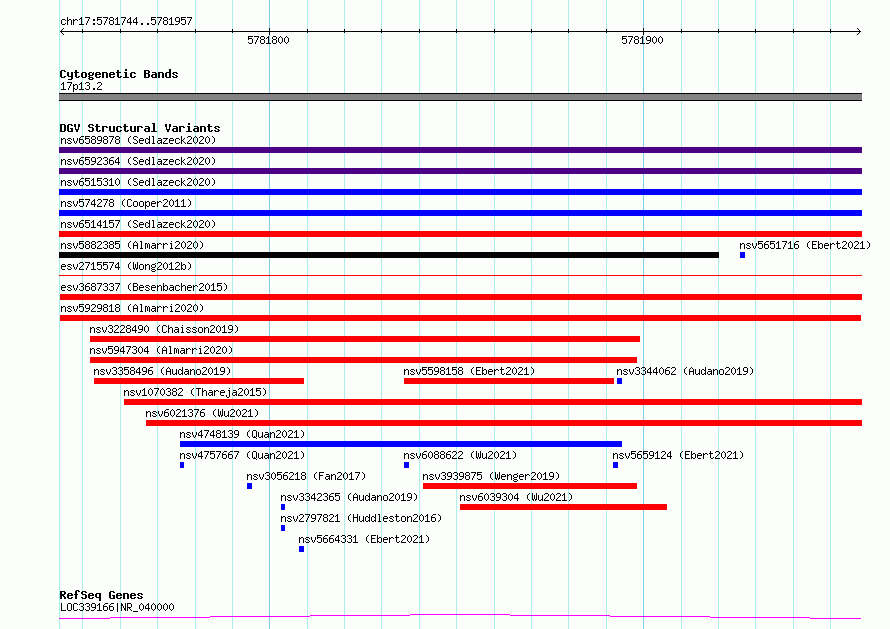Open nsv4757667 (Quan2021) variant
The width and height of the screenshot is (890, 629).
coord(242,455)
